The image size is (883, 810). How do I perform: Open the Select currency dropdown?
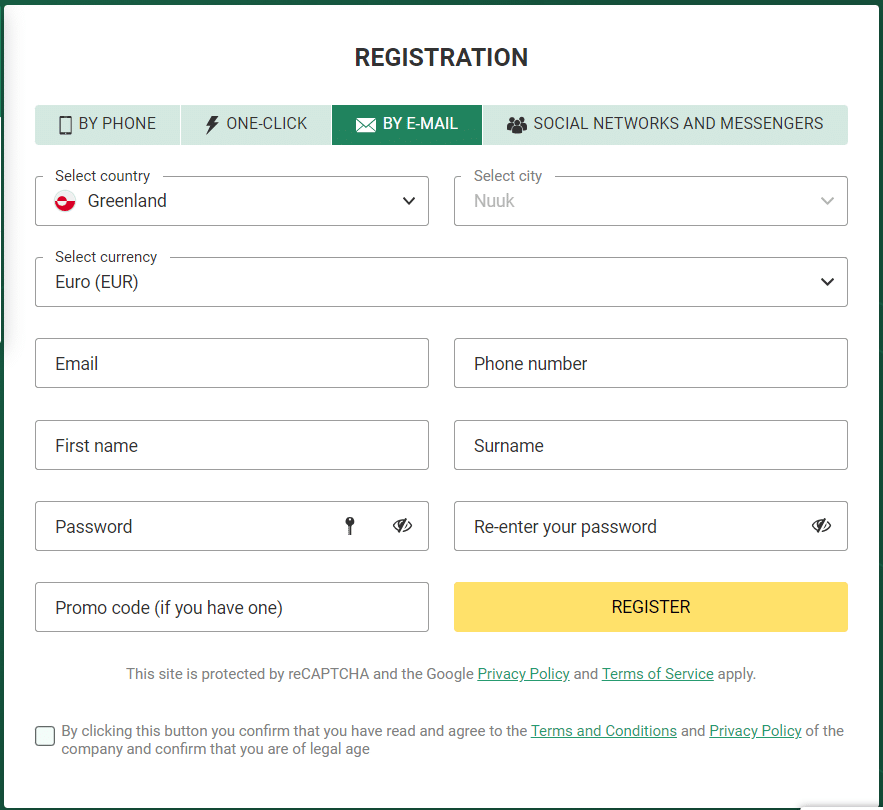click(x=441, y=282)
